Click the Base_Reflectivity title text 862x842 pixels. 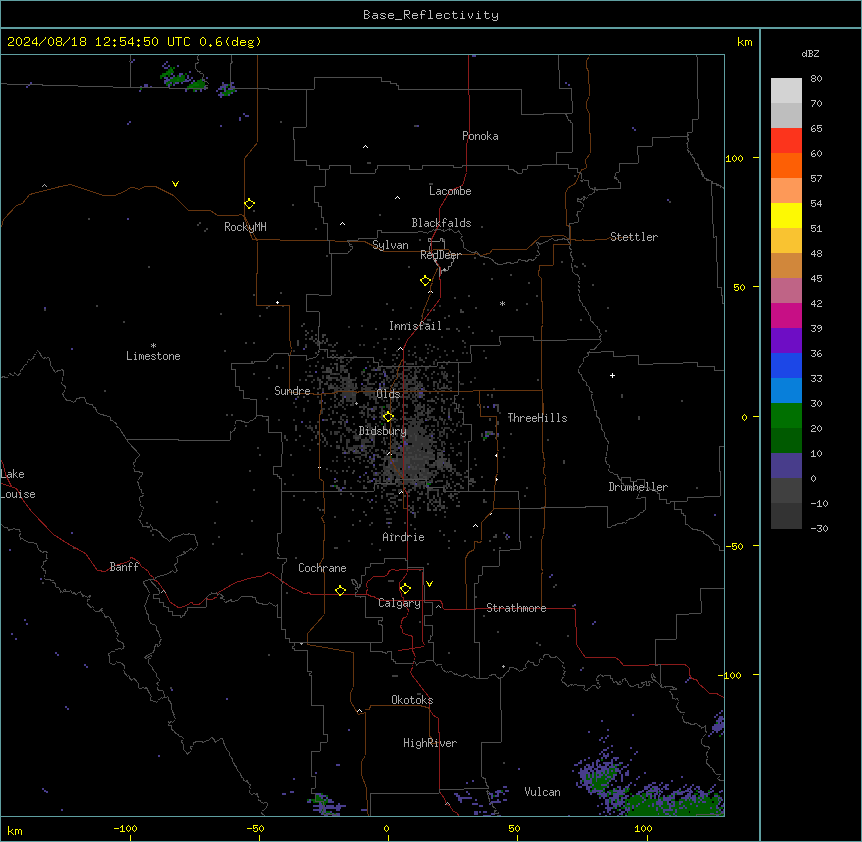click(x=431, y=15)
